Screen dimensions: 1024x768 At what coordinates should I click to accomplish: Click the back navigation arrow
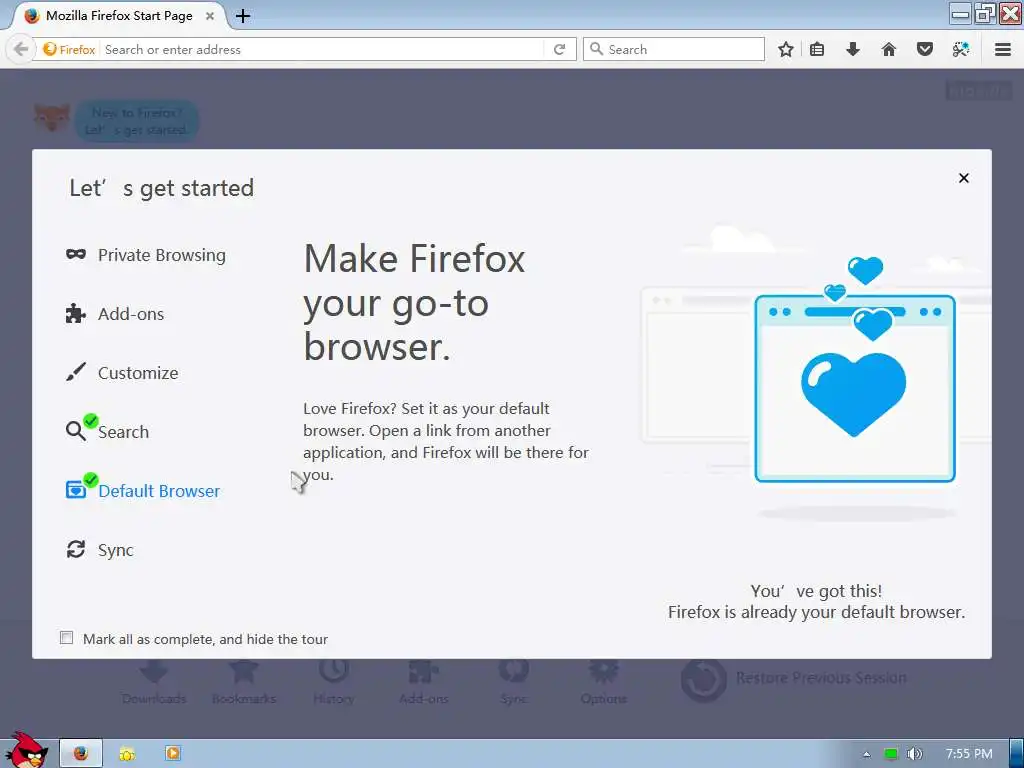(20, 49)
